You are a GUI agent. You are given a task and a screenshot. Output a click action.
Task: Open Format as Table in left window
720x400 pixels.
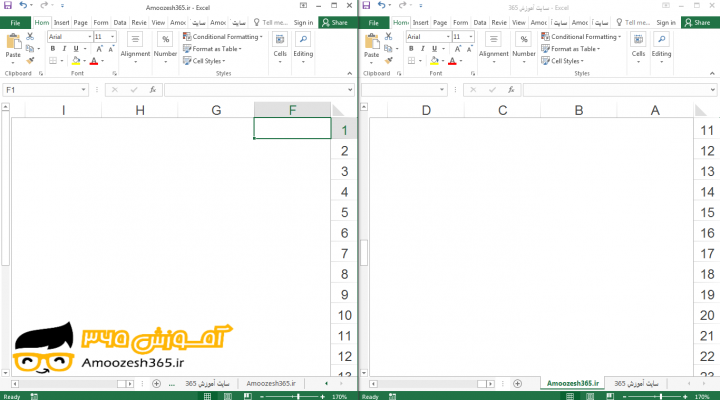[212, 49]
